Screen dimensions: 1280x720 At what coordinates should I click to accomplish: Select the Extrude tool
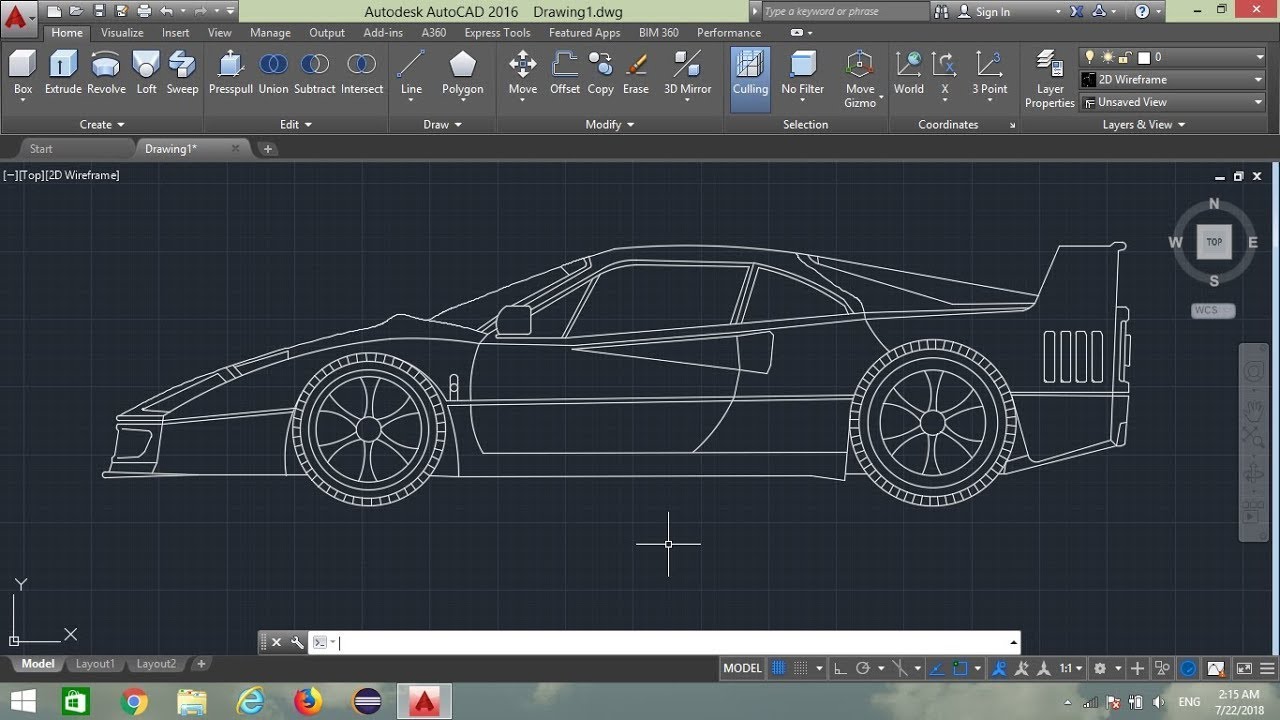62,72
